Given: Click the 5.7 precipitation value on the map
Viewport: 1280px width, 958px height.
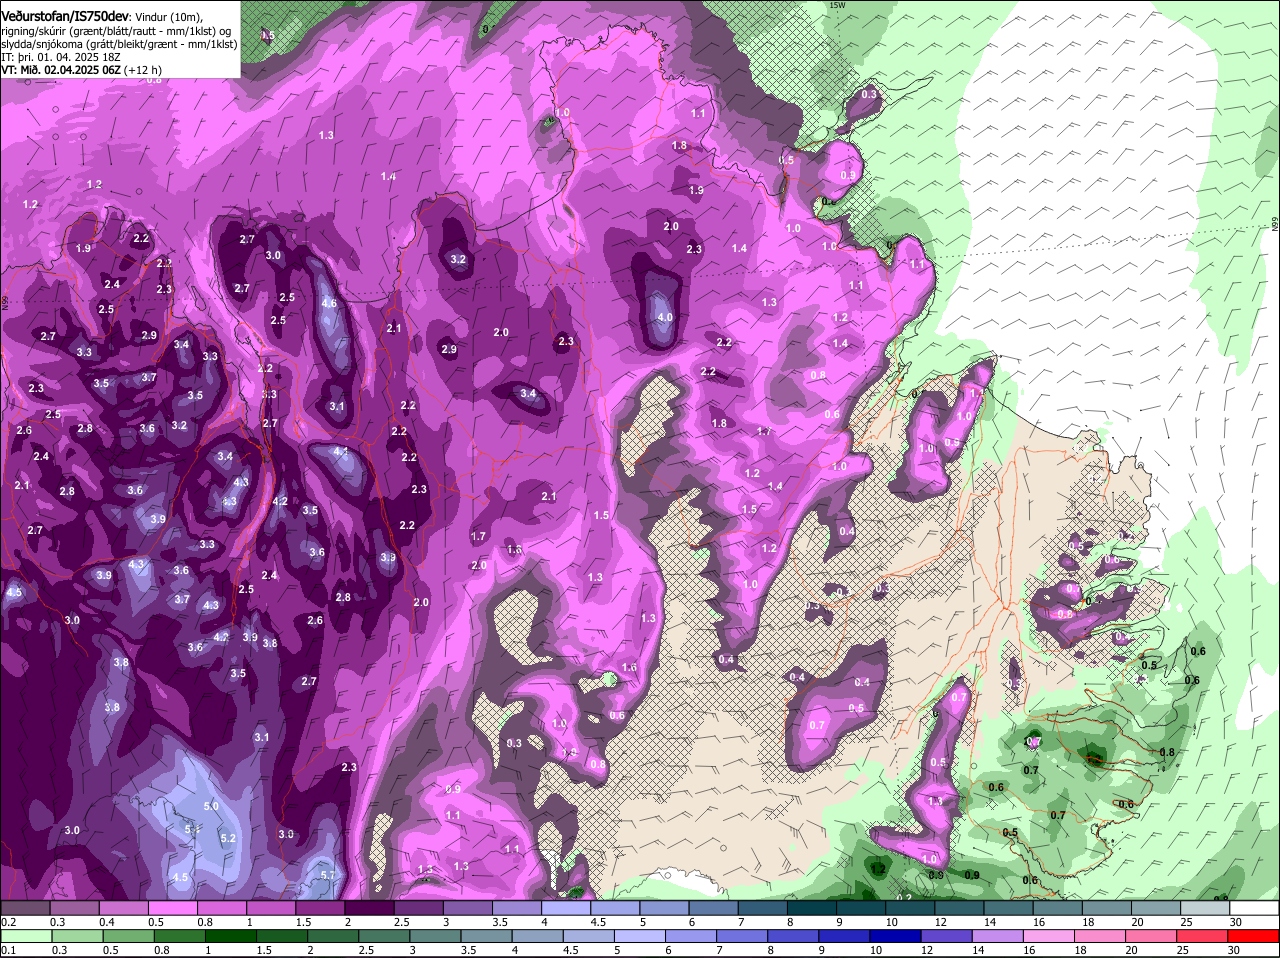Looking at the screenshot, I should pyautogui.click(x=328, y=875).
